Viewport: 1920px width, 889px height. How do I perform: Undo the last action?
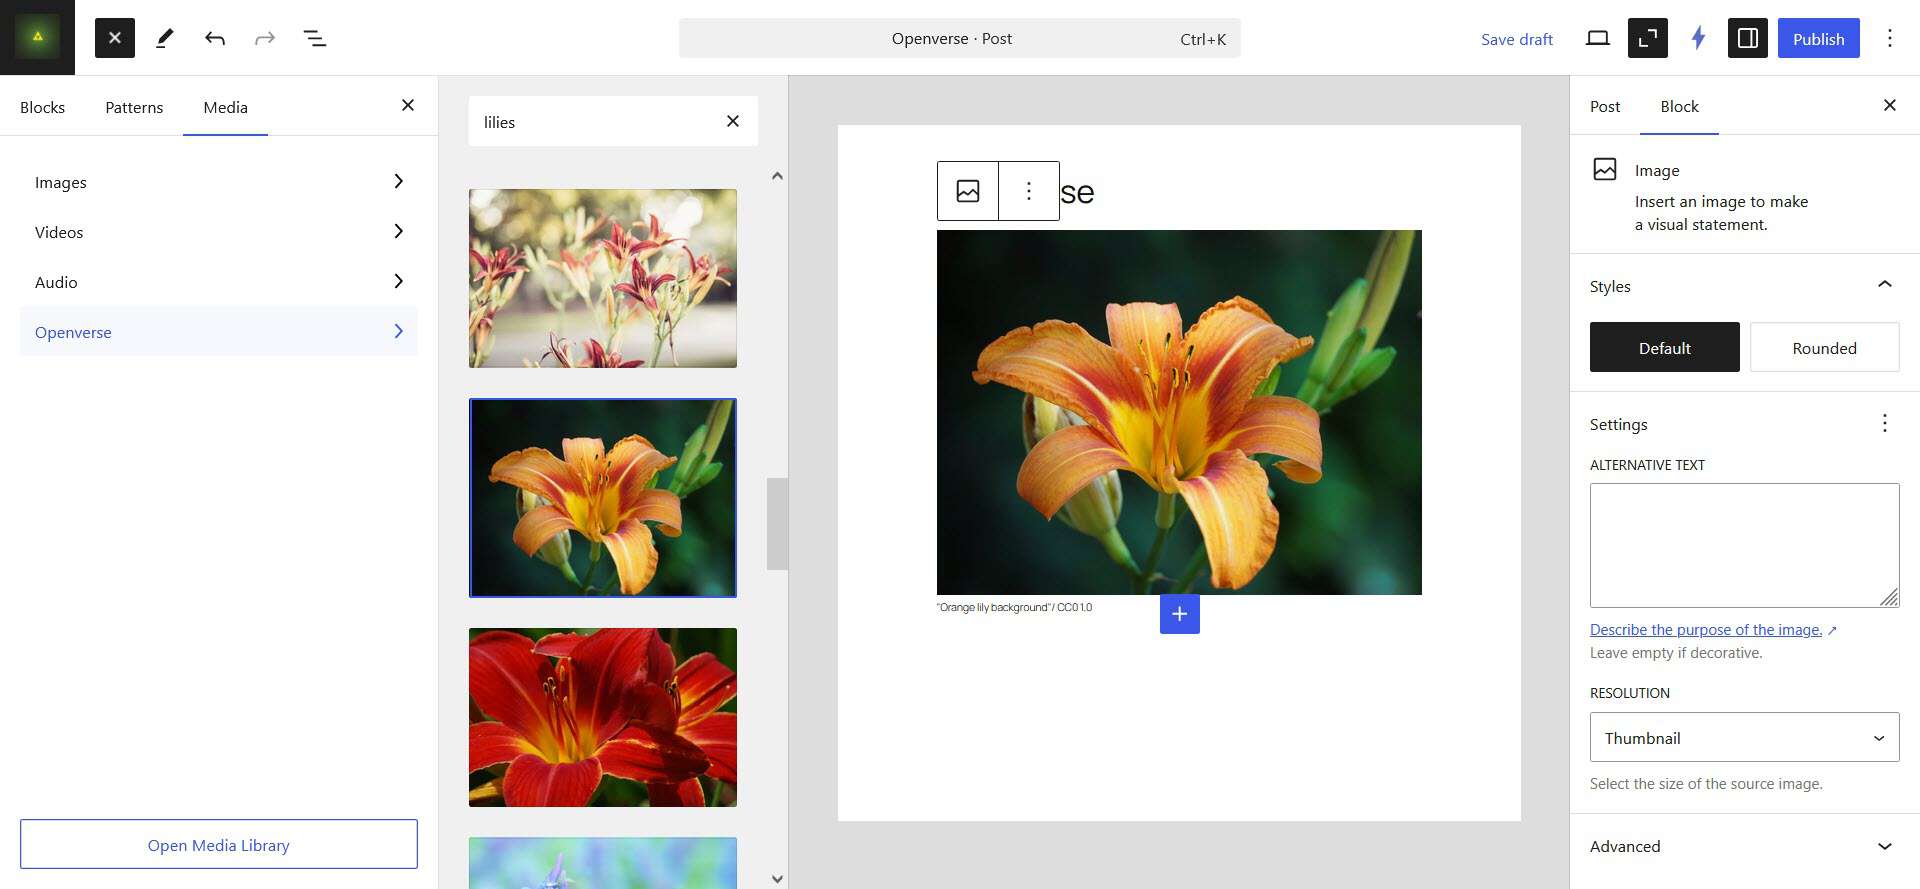(x=215, y=38)
